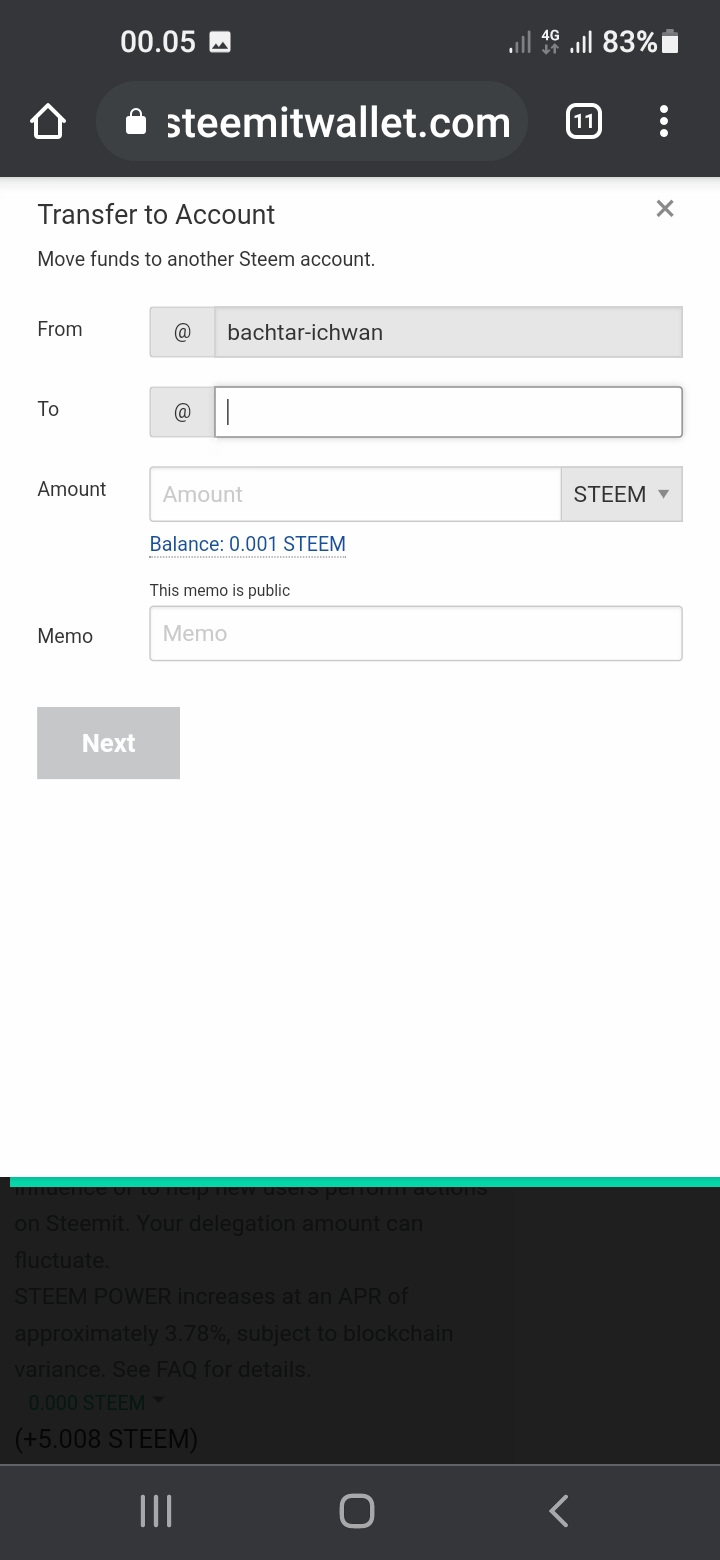Open the STEEM currency dropdown
This screenshot has width=720, height=1560.
tap(621, 494)
